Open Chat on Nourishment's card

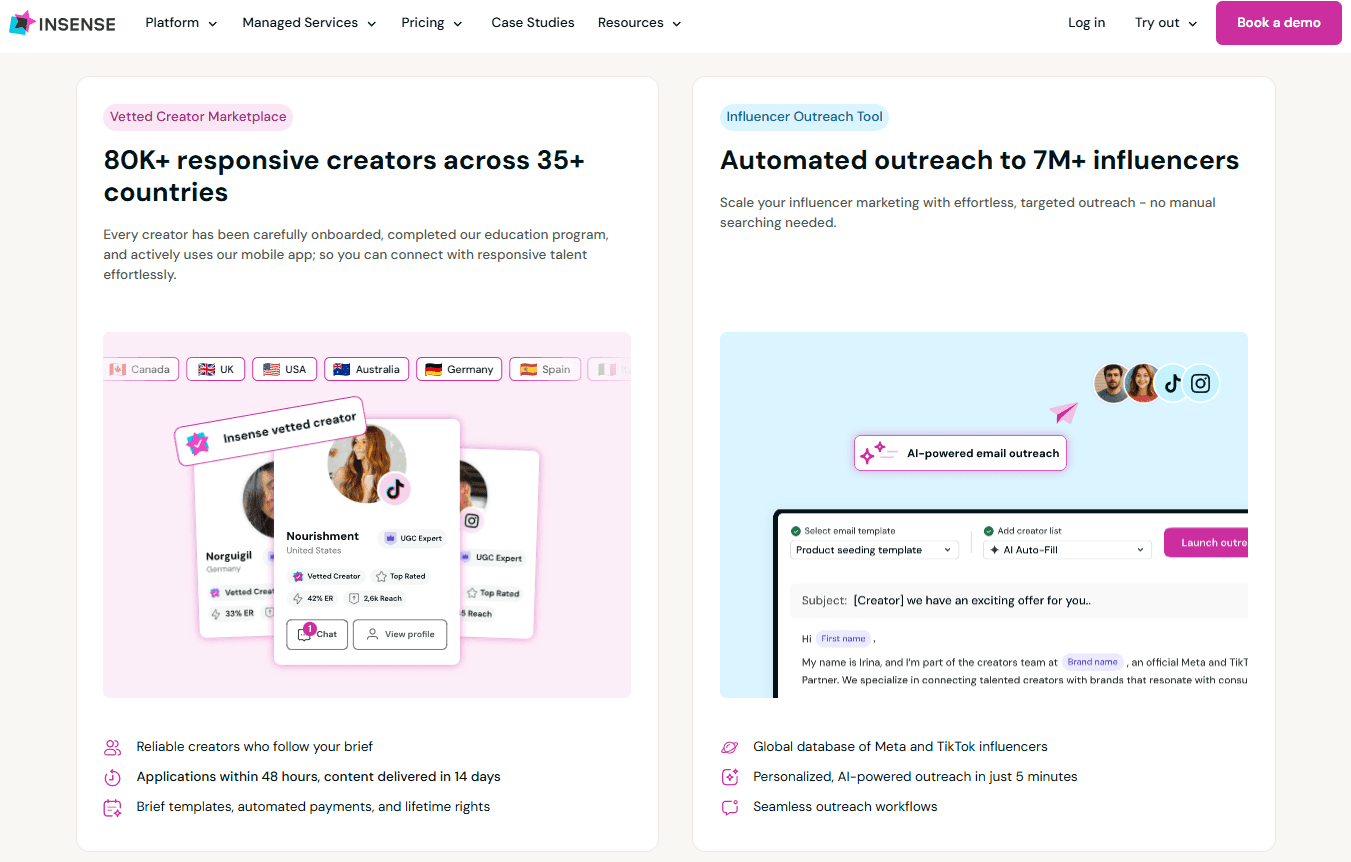(317, 634)
